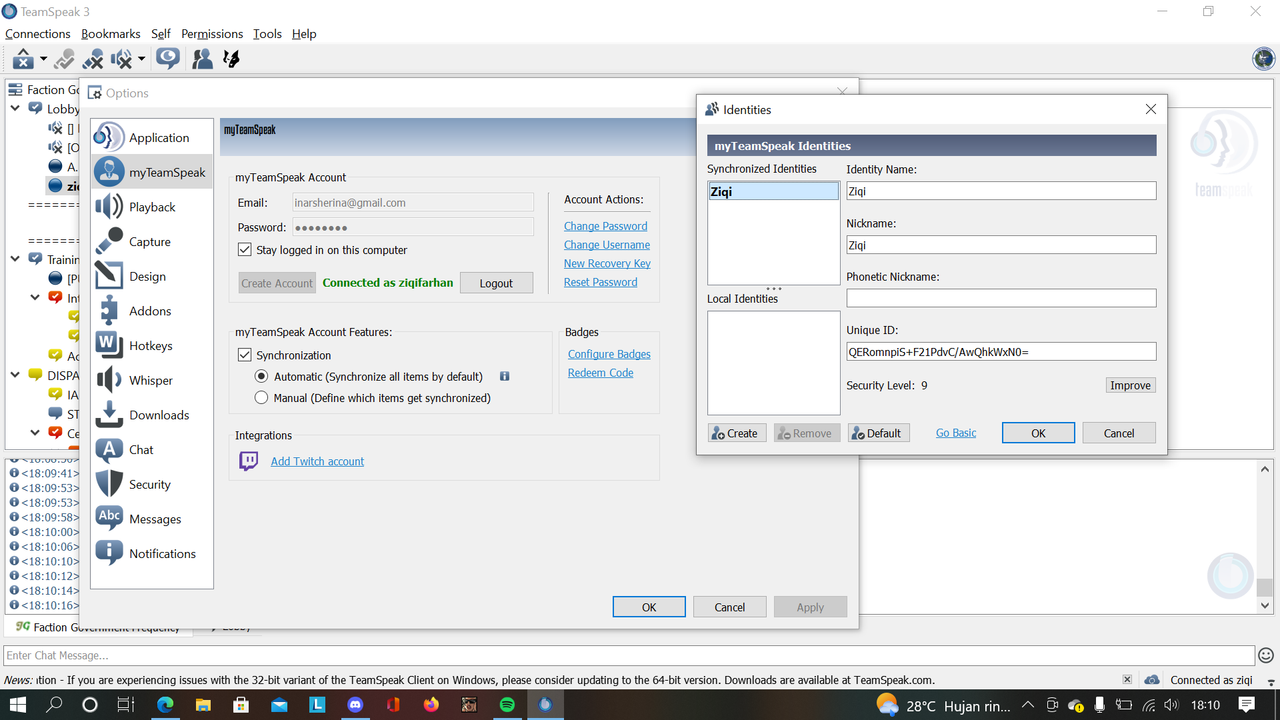Click the Phonetic Nickname input field
The image size is (1280, 720).
(1001, 298)
